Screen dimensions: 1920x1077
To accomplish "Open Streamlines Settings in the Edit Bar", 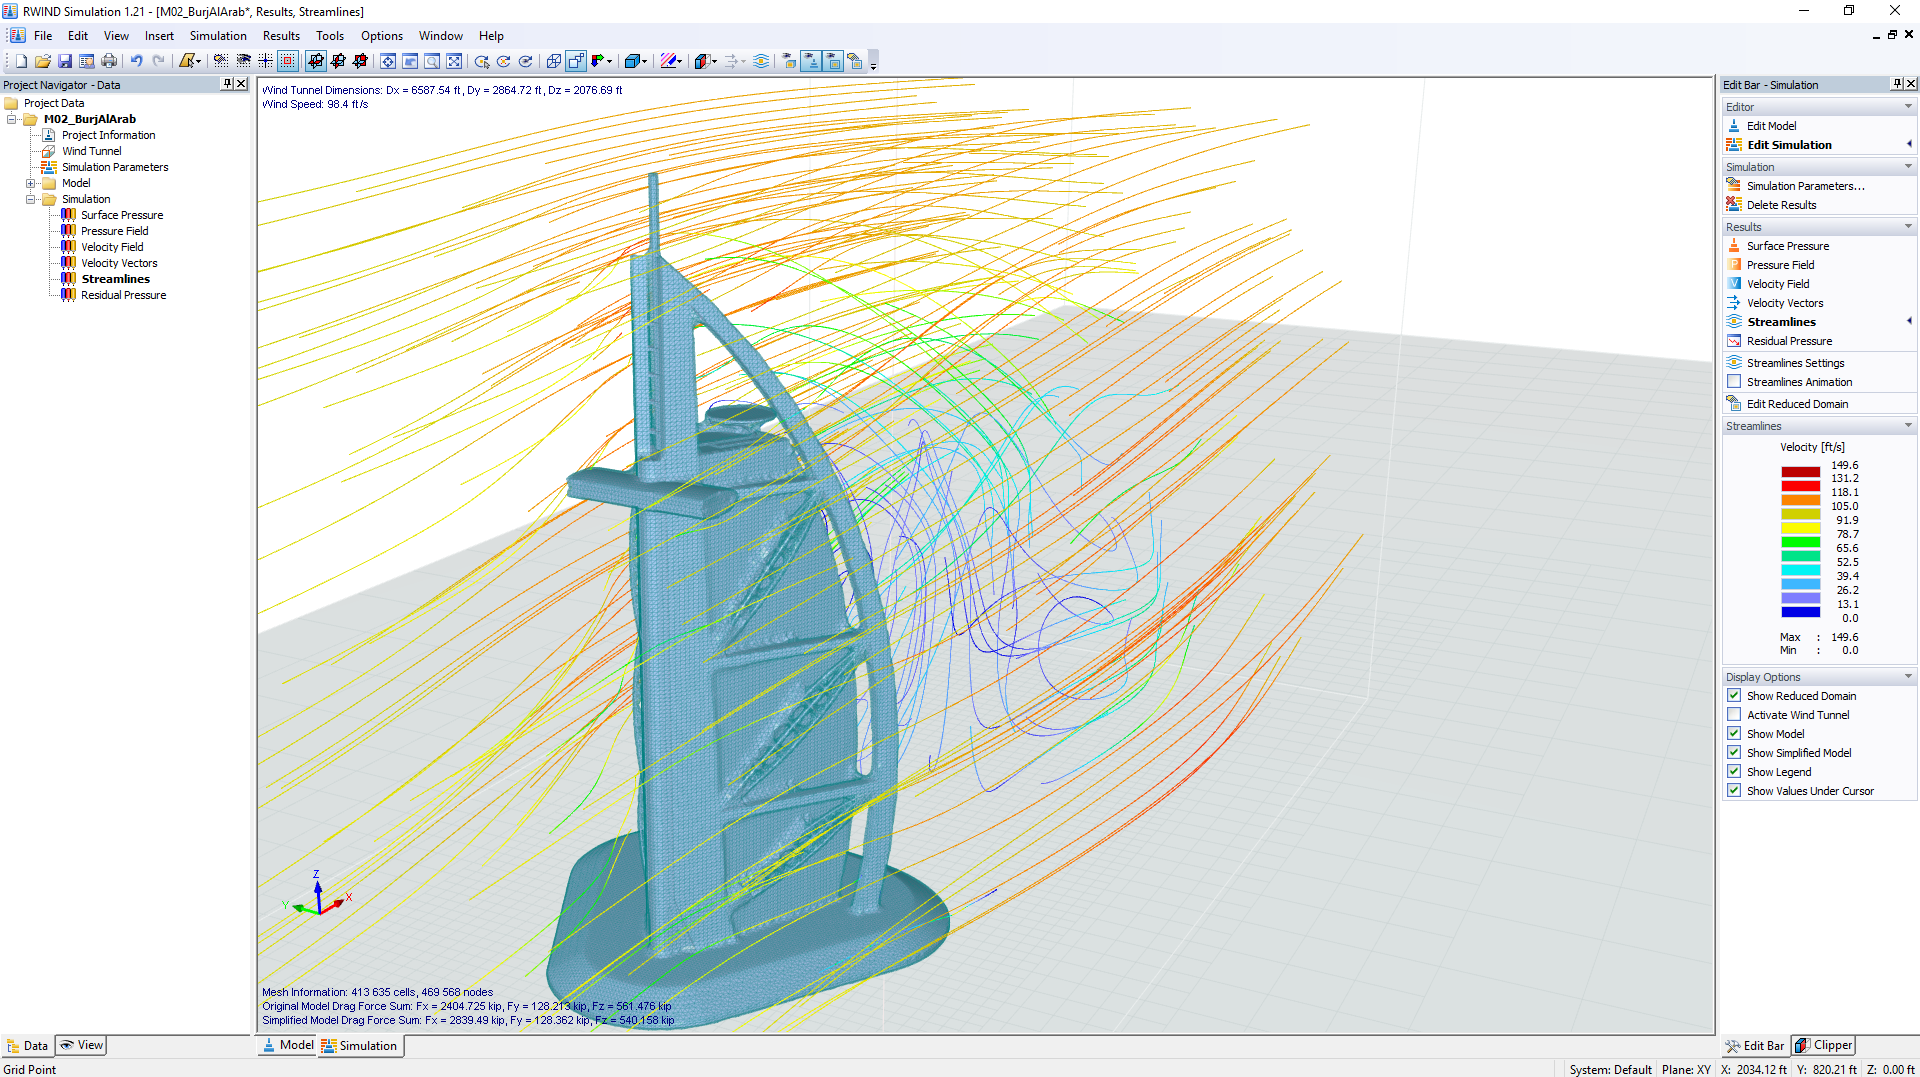I will pyautogui.click(x=1795, y=362).
